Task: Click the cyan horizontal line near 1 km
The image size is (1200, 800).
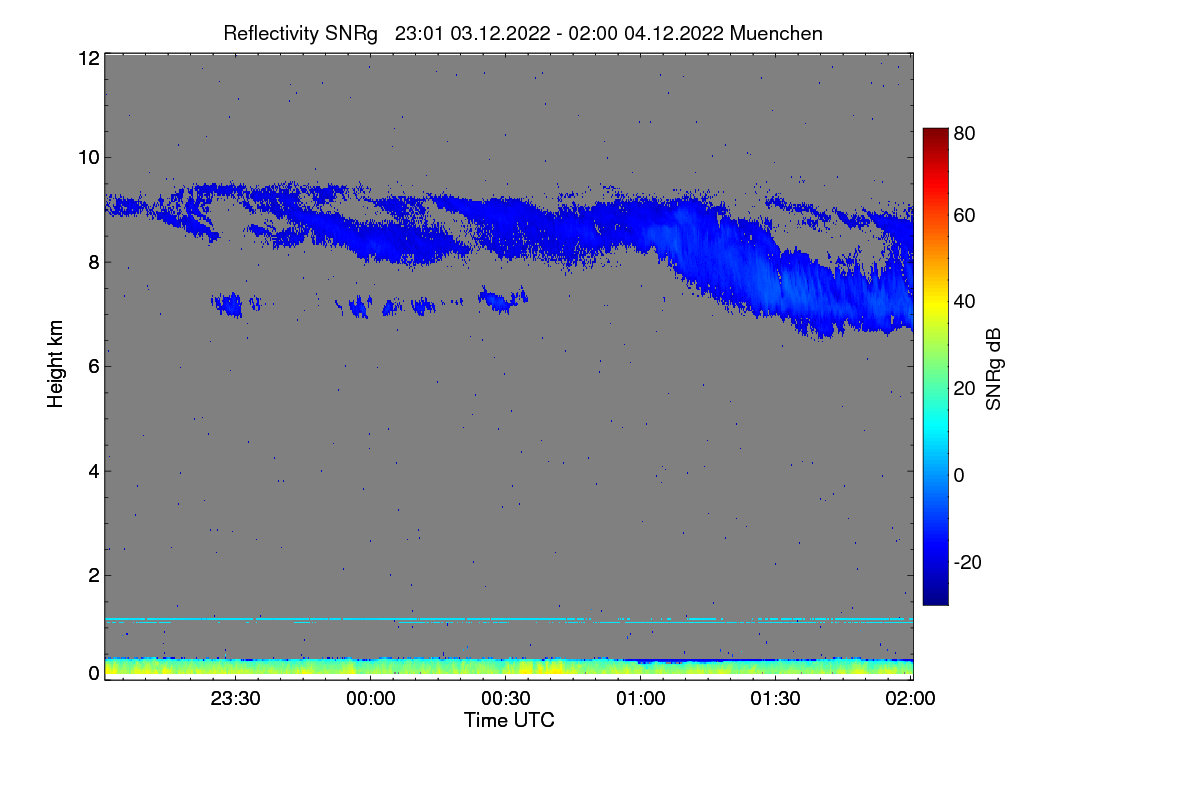Action: (x=509, y=619)
